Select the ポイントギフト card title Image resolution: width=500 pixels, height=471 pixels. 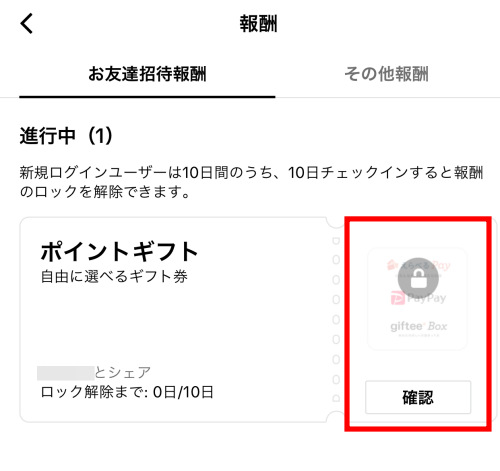119,251
